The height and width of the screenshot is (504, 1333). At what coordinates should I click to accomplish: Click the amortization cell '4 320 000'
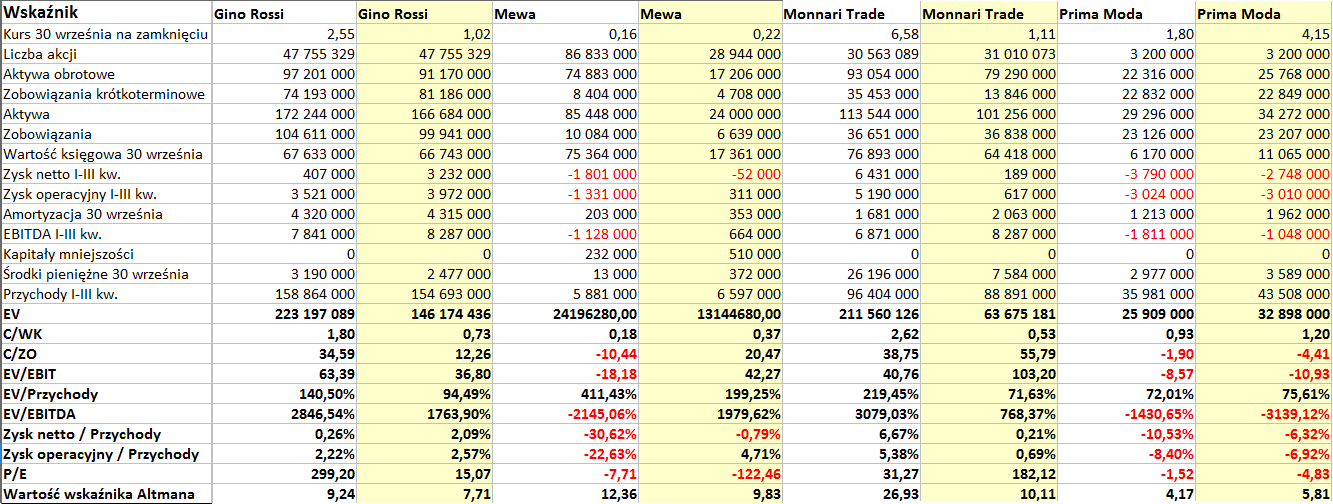coord(284,214)
